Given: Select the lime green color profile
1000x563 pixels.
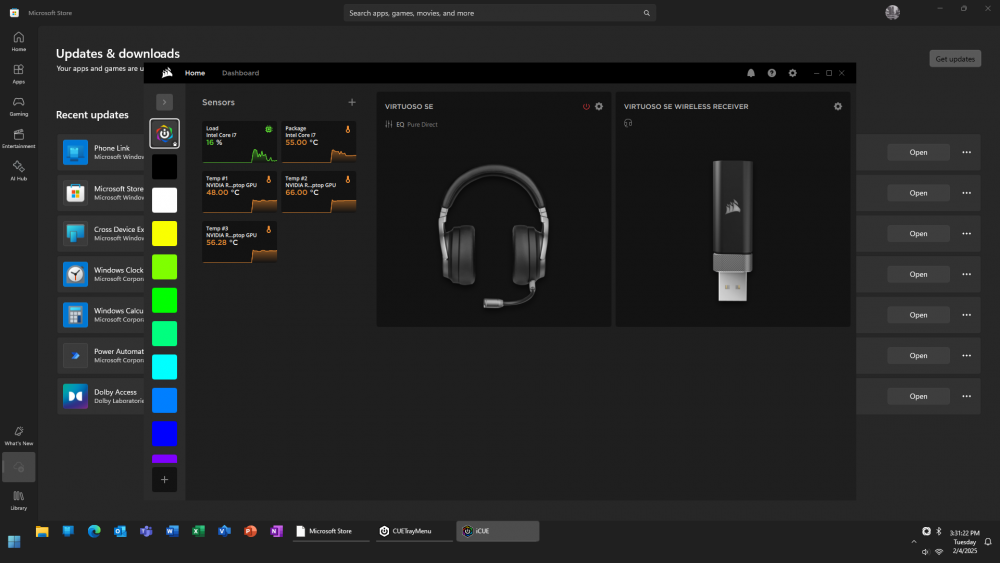Looking at the screenshot, I should tap(165, 267).
